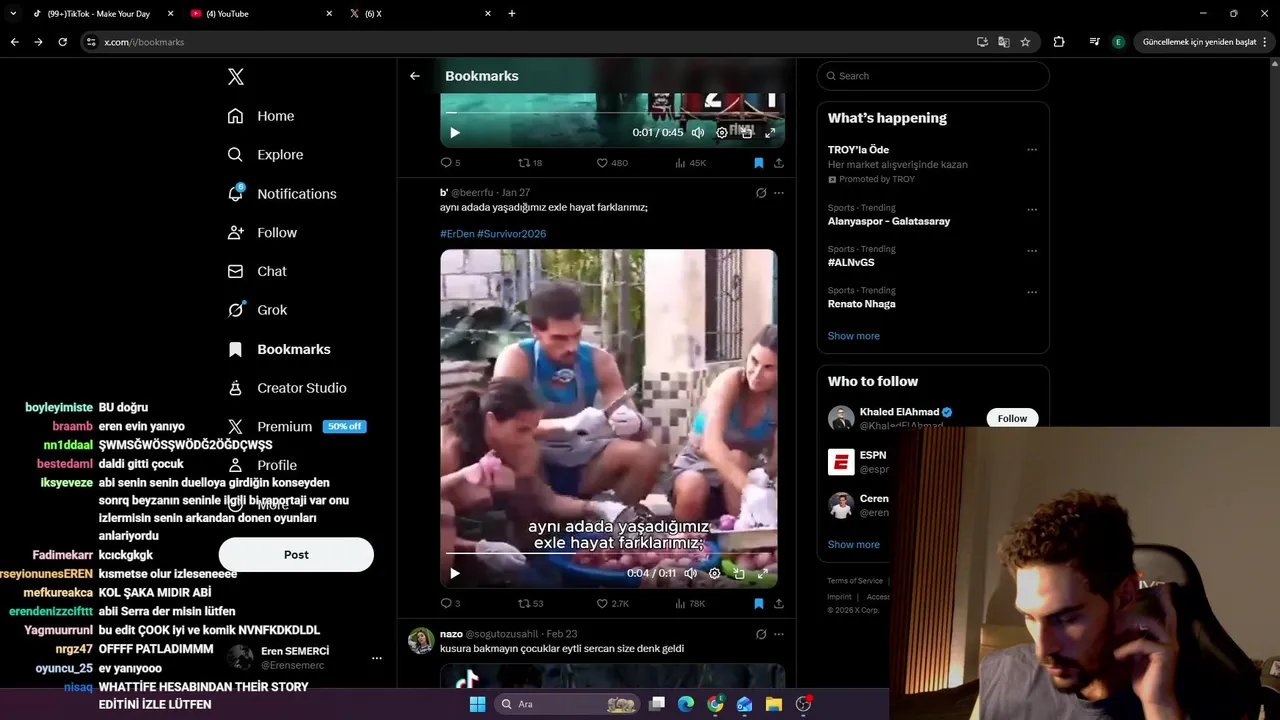Open settings gear on 0:45 video
Screen dimensions: 1280x720
722,133
